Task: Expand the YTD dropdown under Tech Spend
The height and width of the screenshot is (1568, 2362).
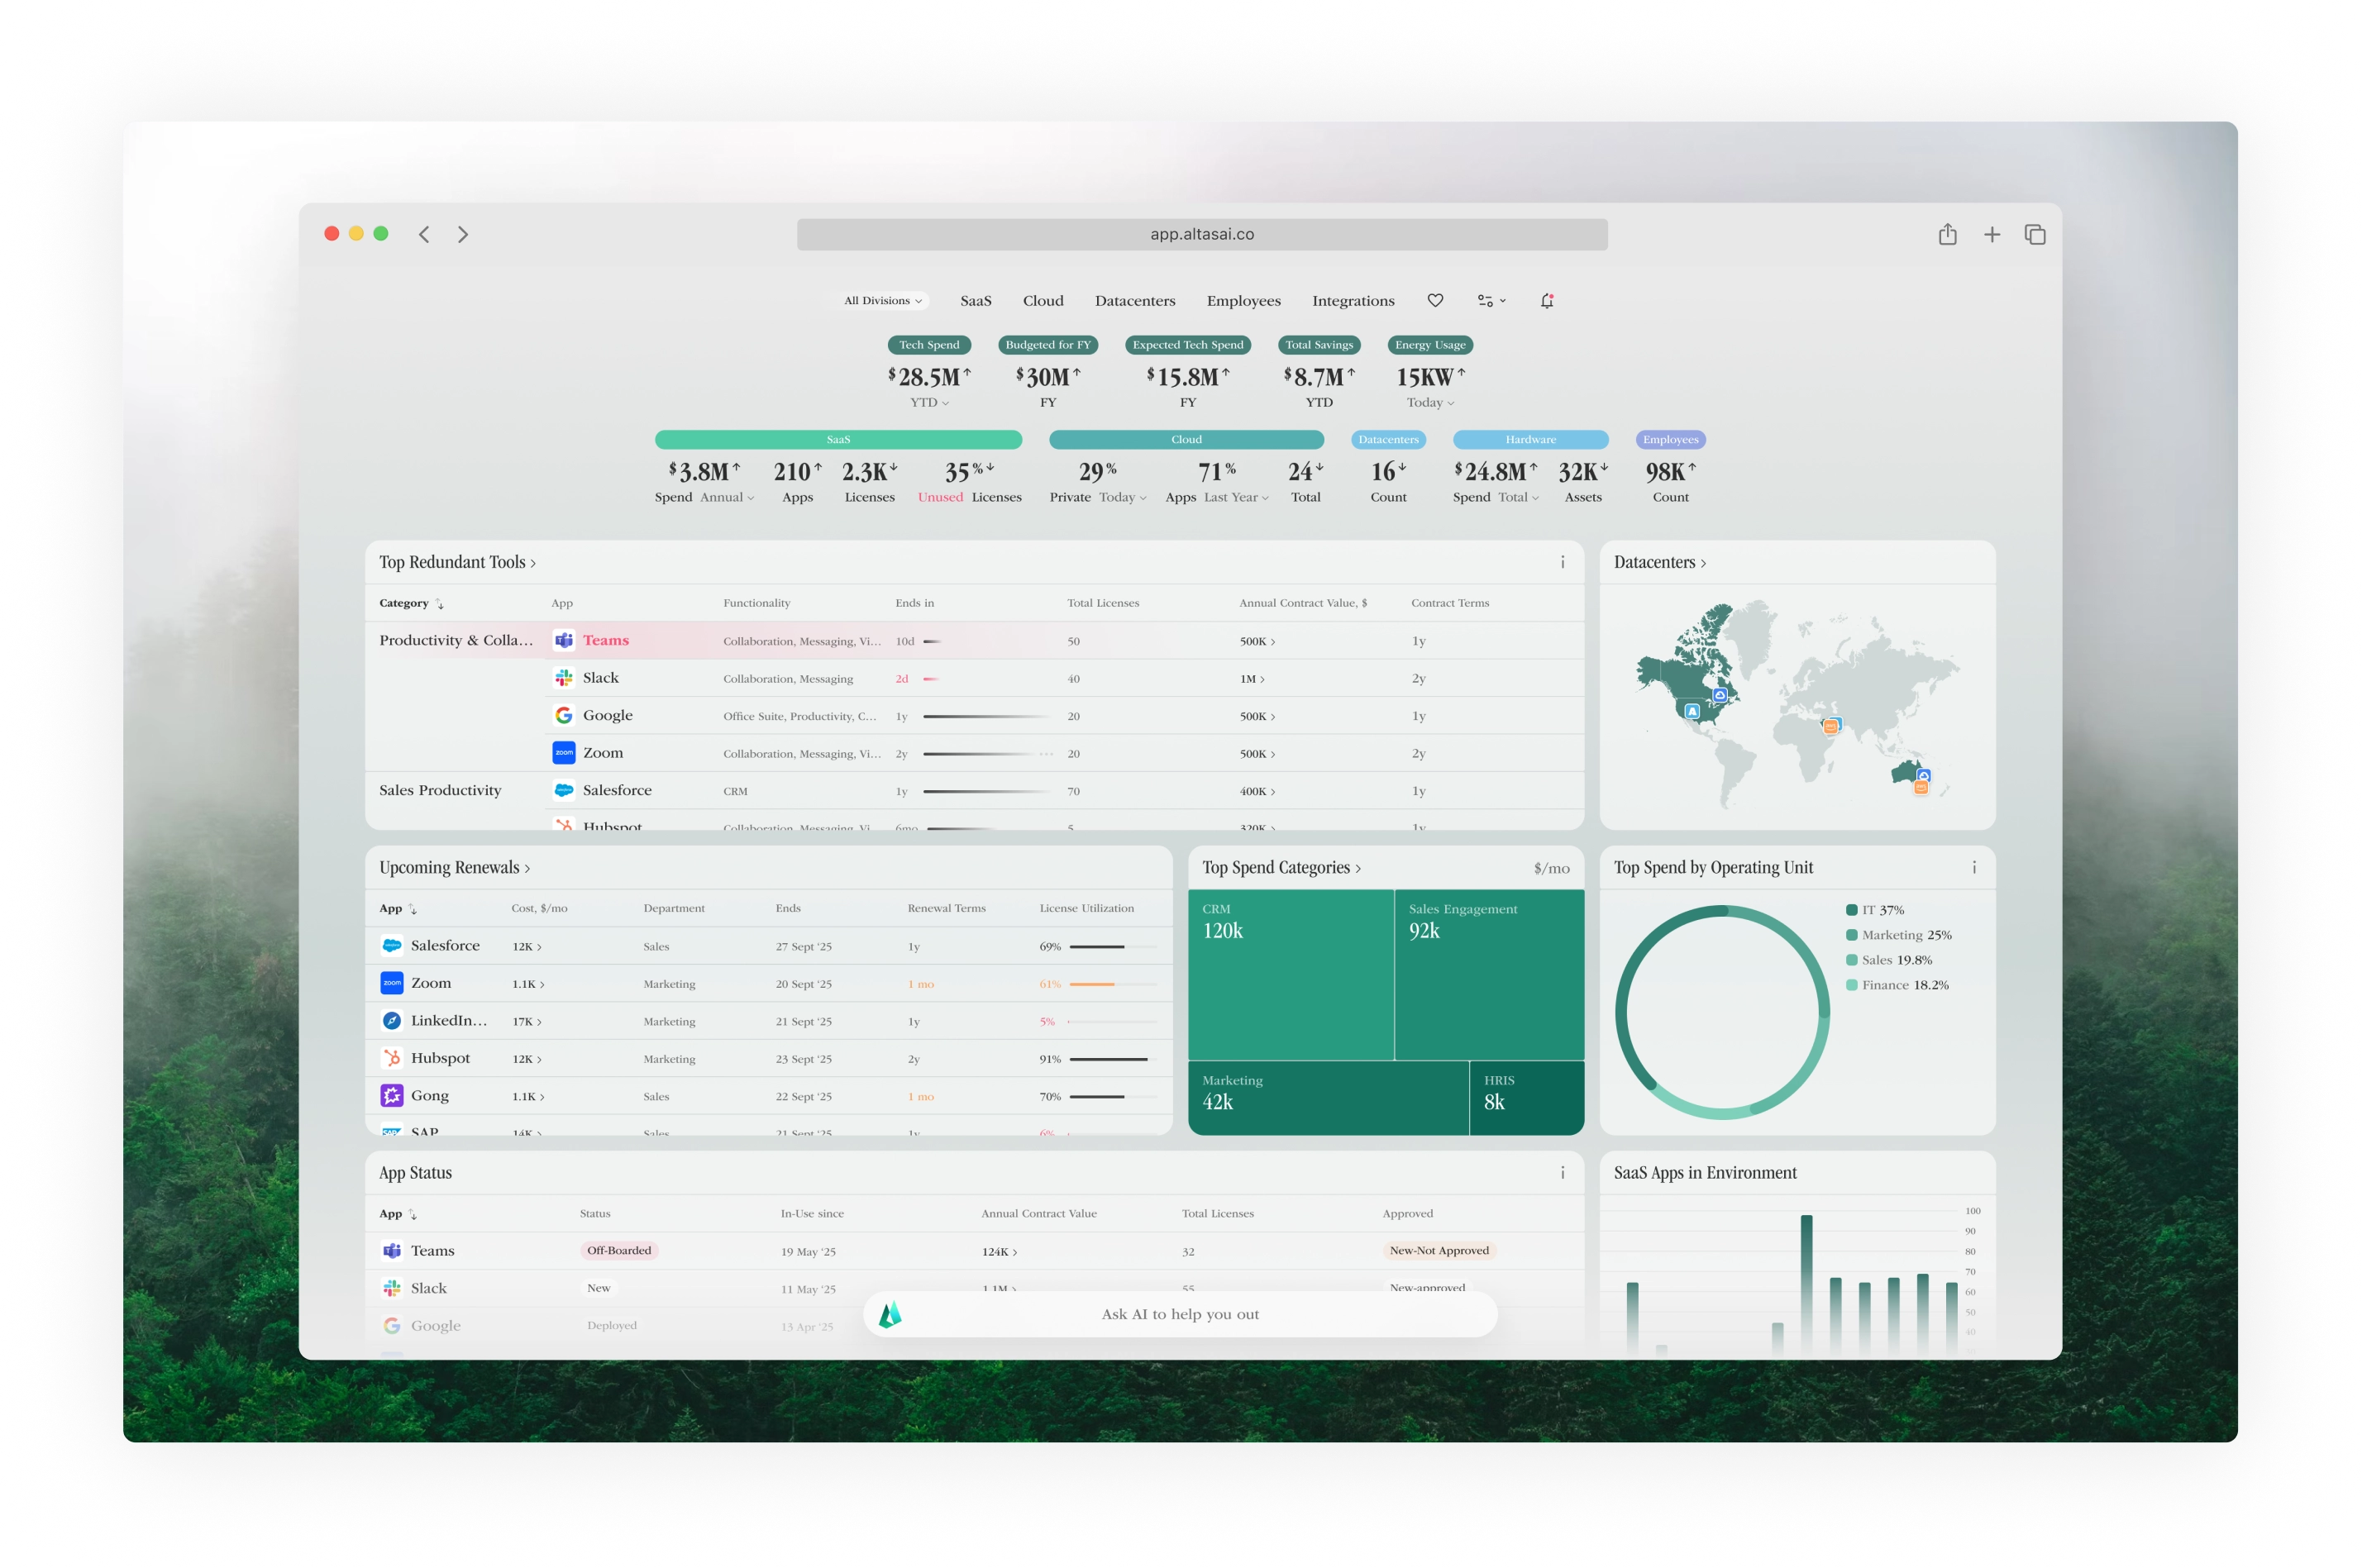Action: click(929, 402)
